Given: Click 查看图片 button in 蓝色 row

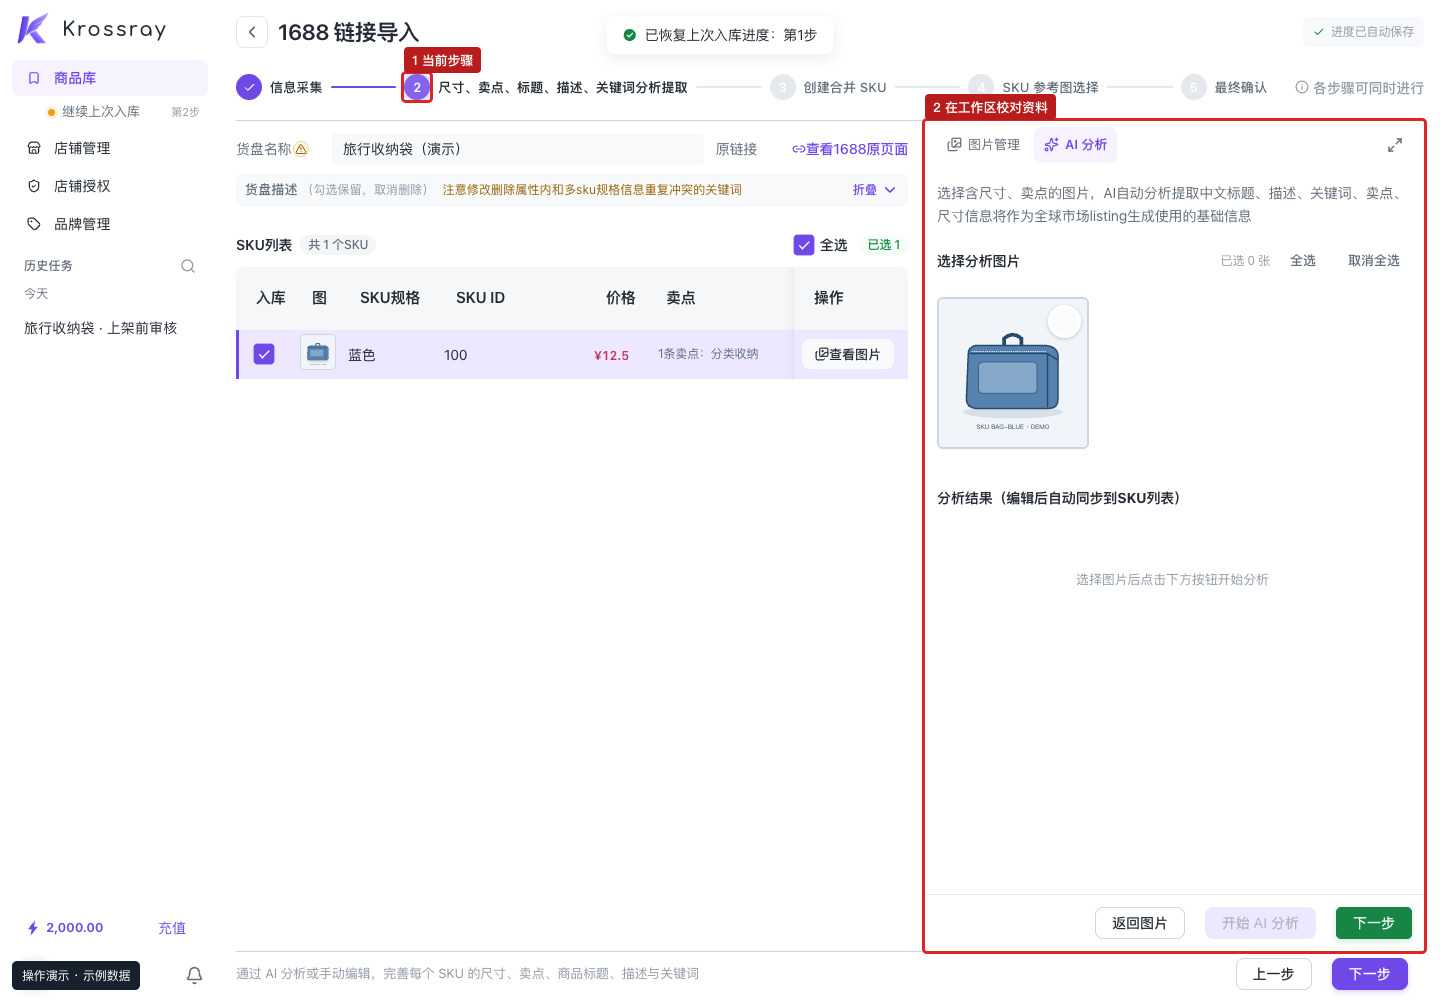Looking at the screenshot, I should pos(848,354).
